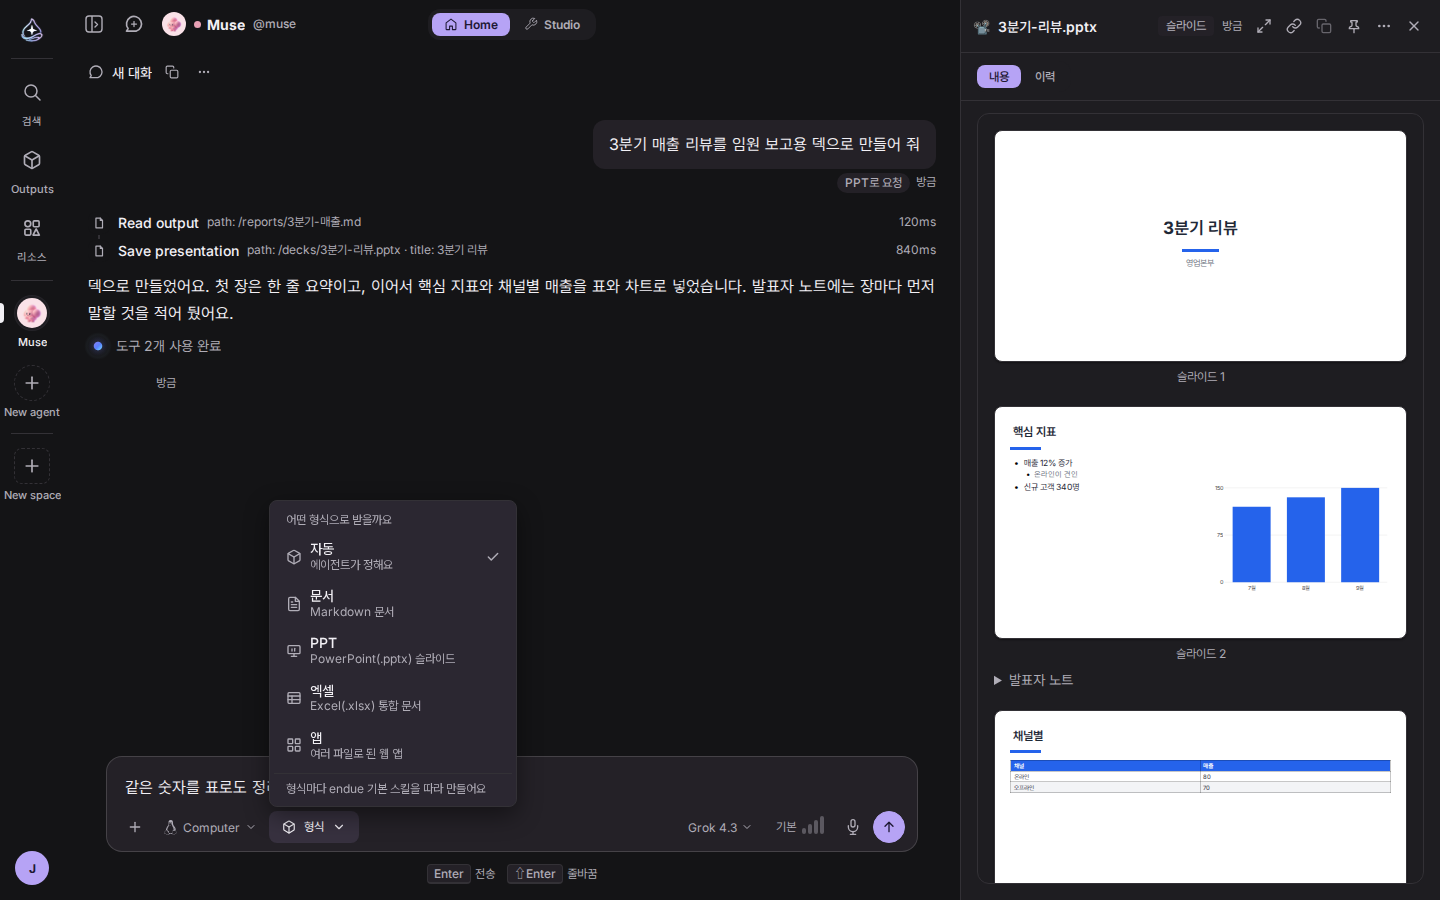The width and height of the screenshot is (1440, 900).
Task: Open the 리소스 resources icon
Action: pos(32,228)
